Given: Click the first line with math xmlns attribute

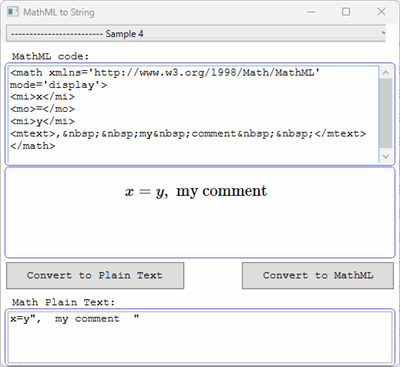Looking at the screenshot, I should pyautogui.click(x=165, y=73).
